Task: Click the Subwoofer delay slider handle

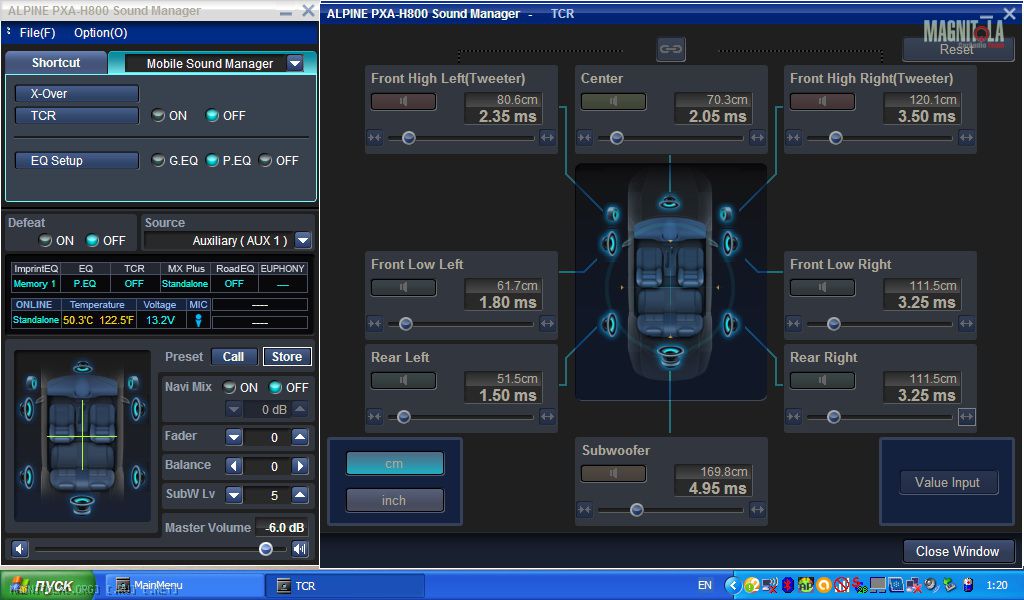Action: [x=637, y=510]
